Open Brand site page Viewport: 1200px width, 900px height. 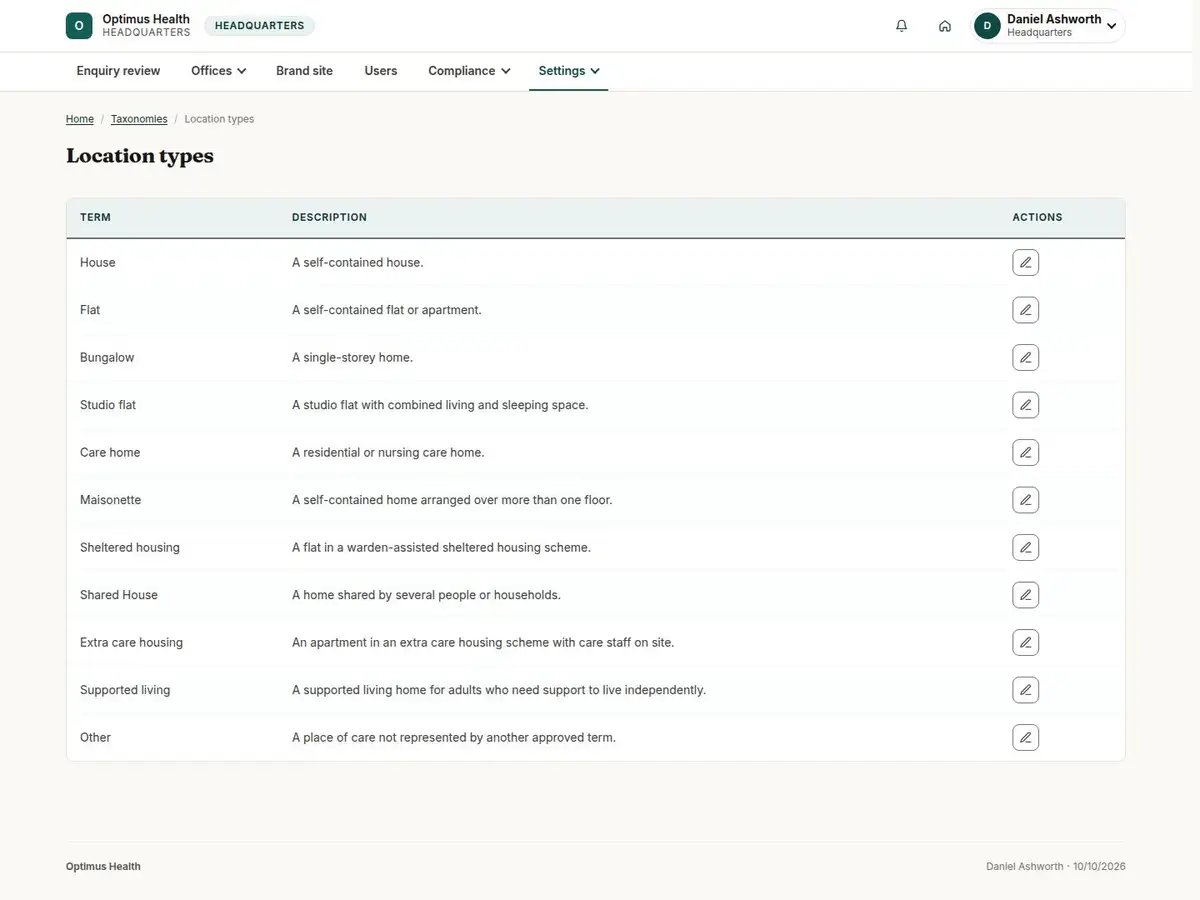pyautogui.click(x=305, y=71)
